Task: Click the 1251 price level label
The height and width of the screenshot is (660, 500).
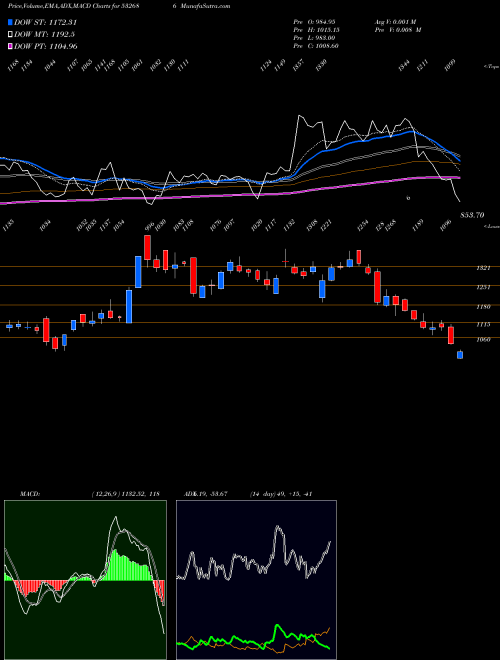Action: [484, 287]
